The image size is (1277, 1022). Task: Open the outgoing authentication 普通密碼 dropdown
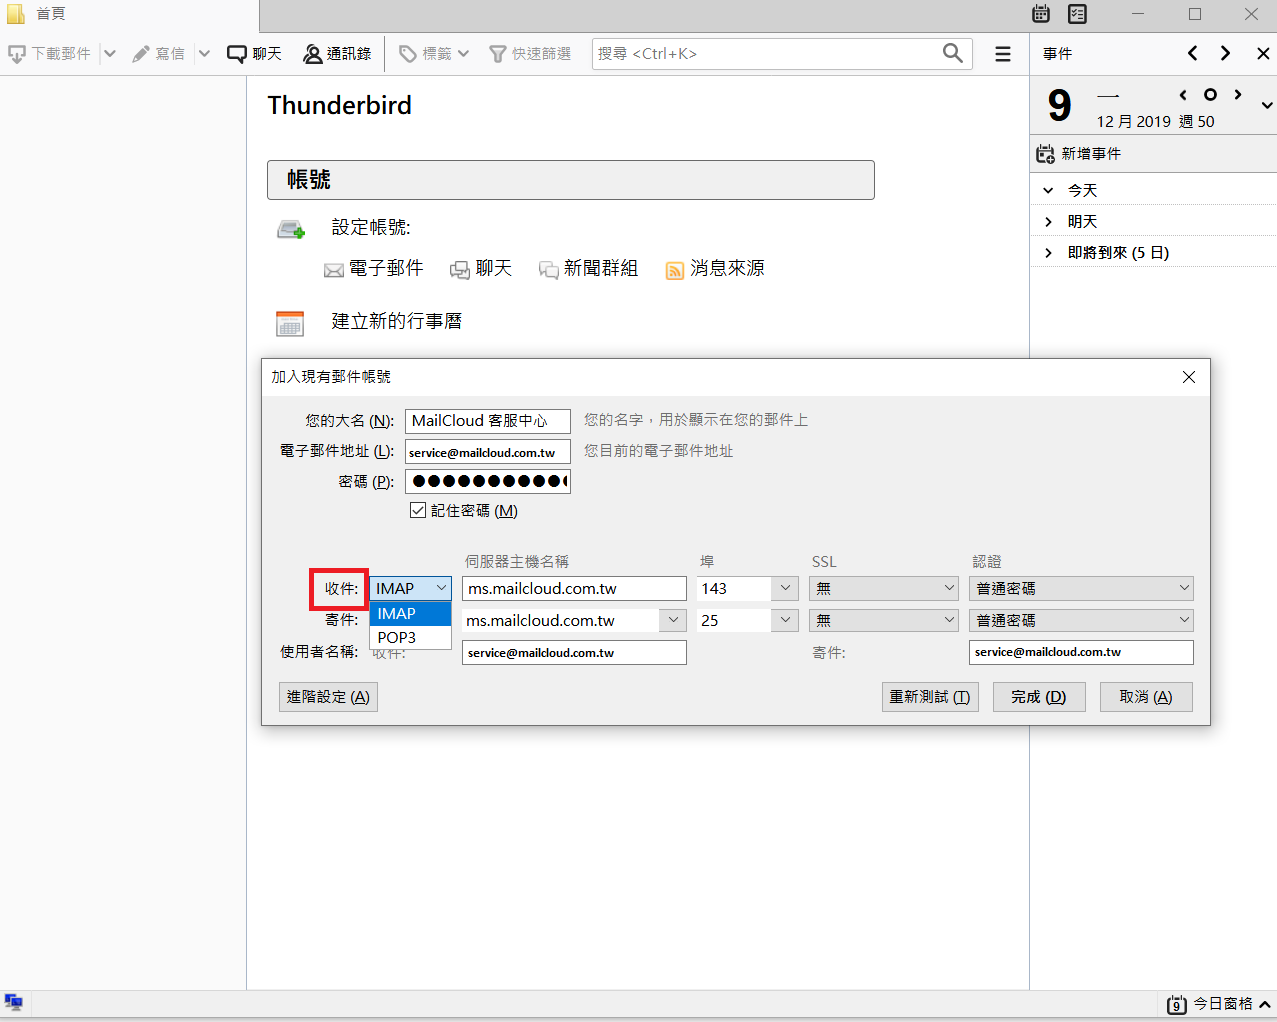click(x=1081, y=621)
